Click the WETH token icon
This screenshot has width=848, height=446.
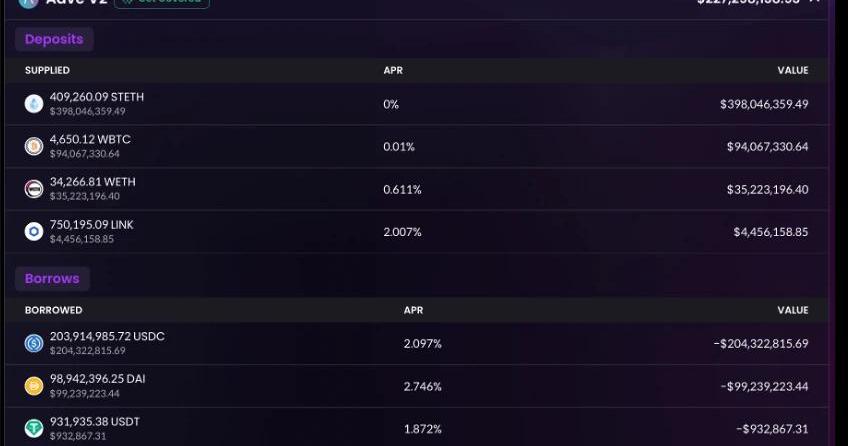coord(34,189)
